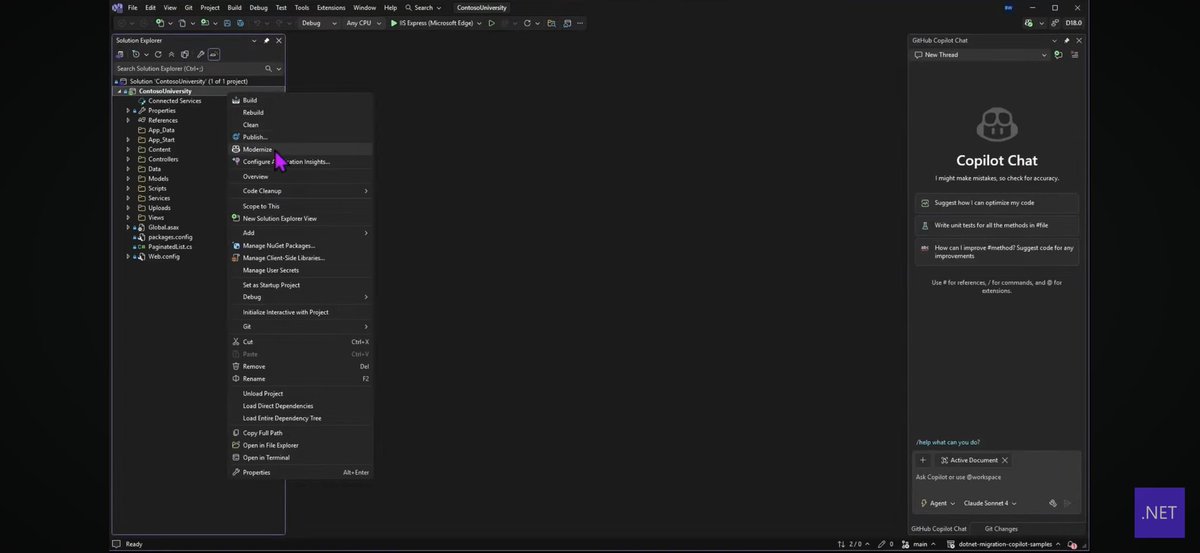Click the Start Without Debugging play icon
This screenshot has width=1200, height=553.
click(x=491, y=22)
